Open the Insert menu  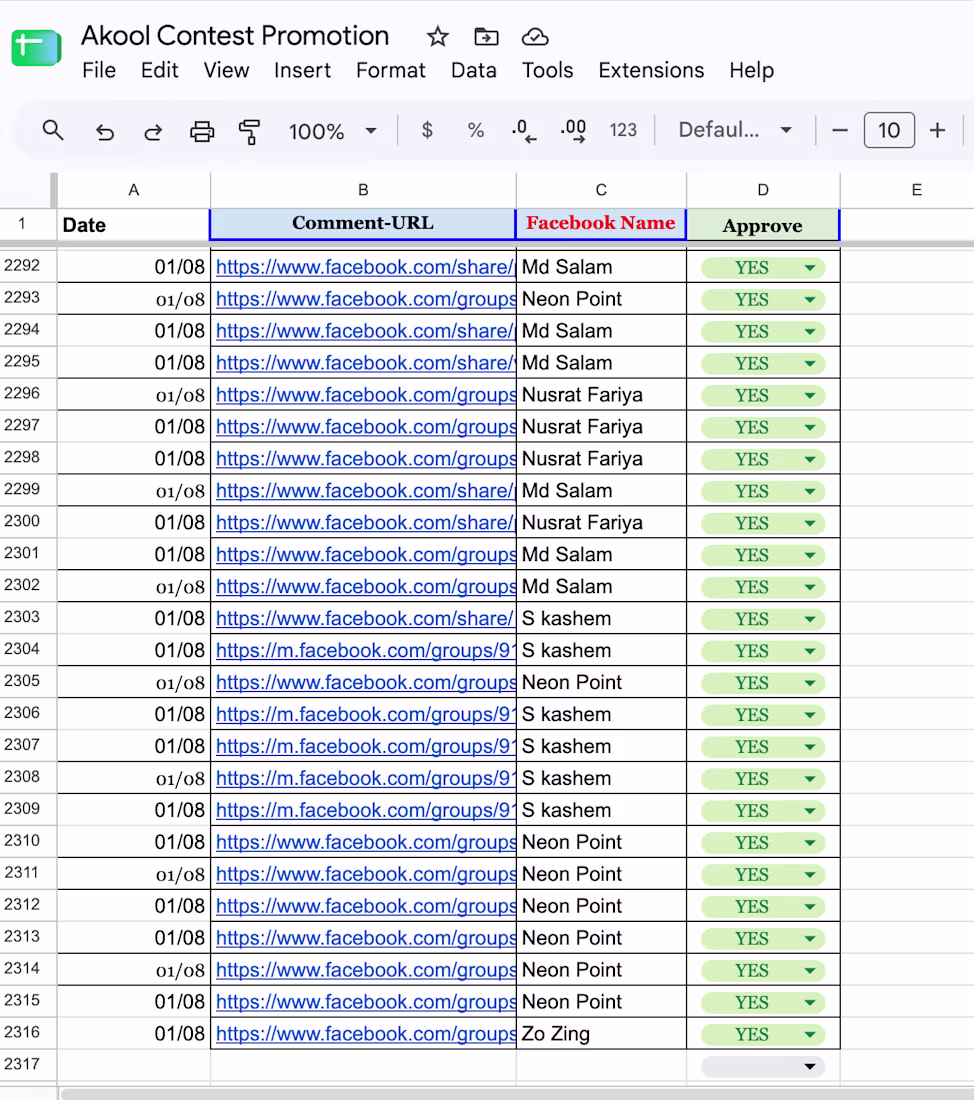(302, 70)
